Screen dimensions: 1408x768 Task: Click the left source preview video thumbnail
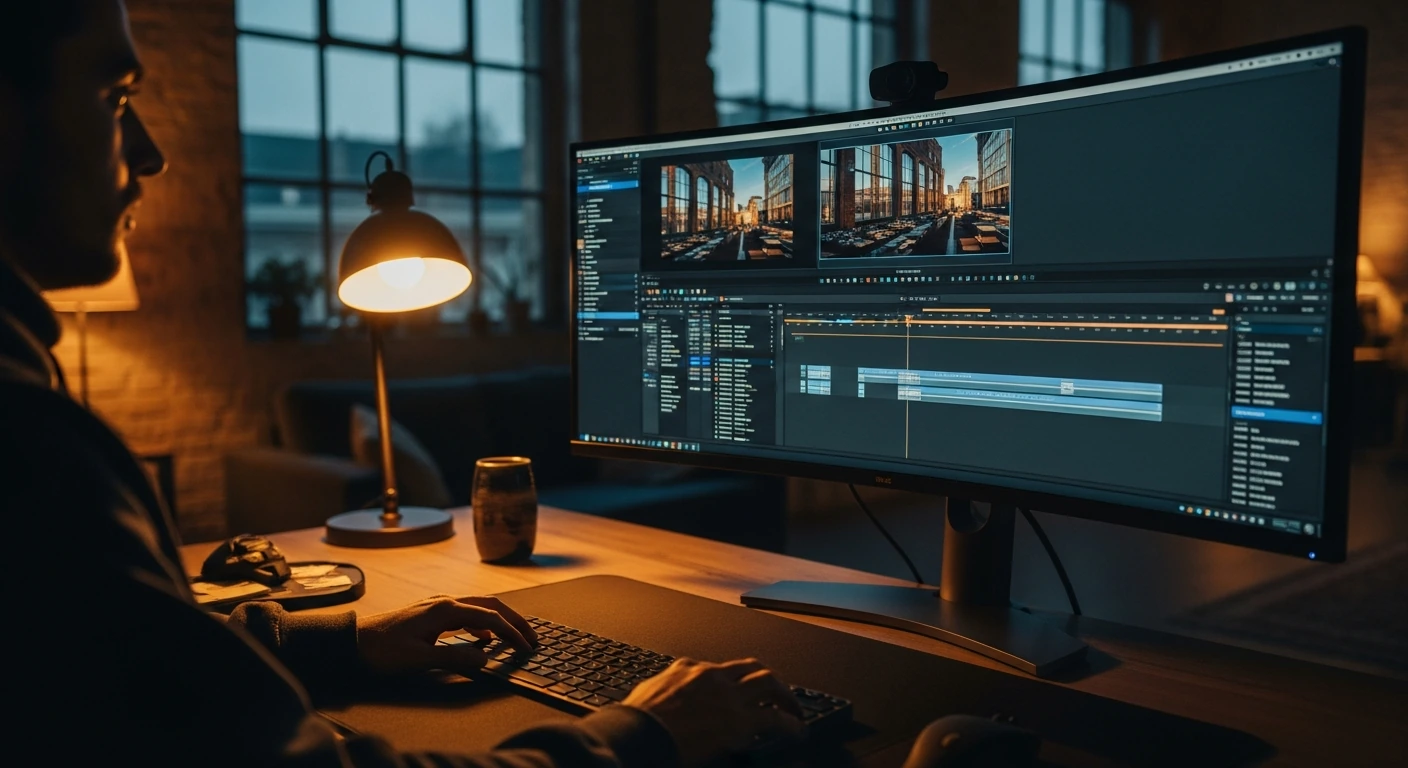pos(727,209)
